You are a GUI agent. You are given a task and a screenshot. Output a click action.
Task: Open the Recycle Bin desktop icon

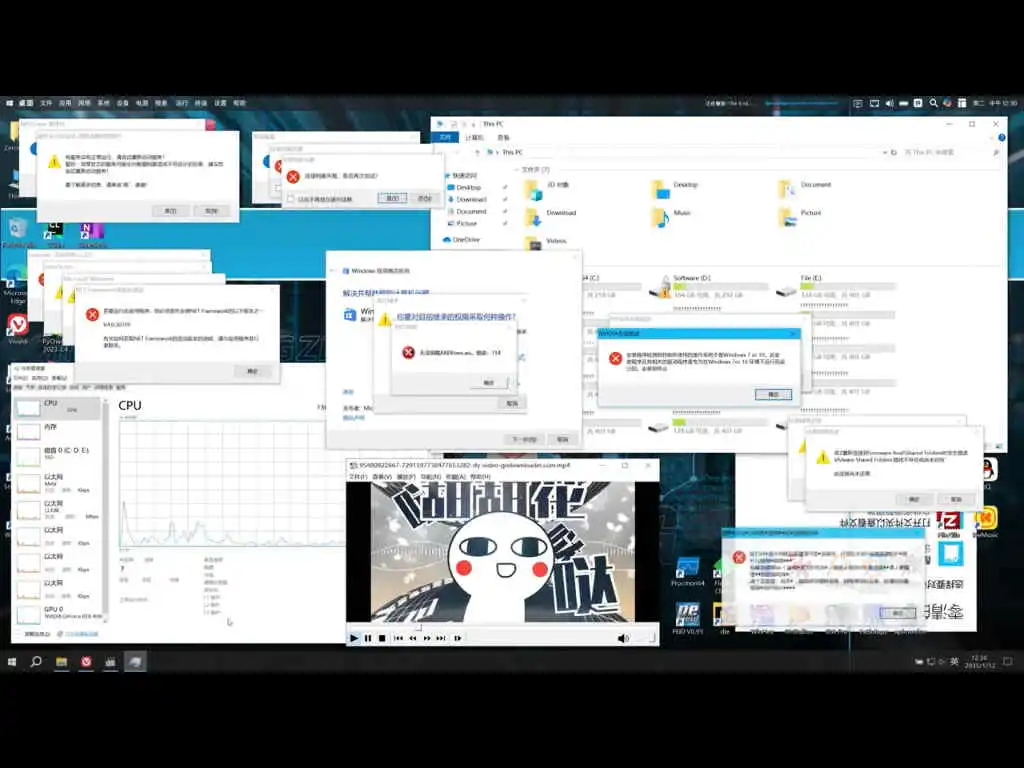(18, 232)
